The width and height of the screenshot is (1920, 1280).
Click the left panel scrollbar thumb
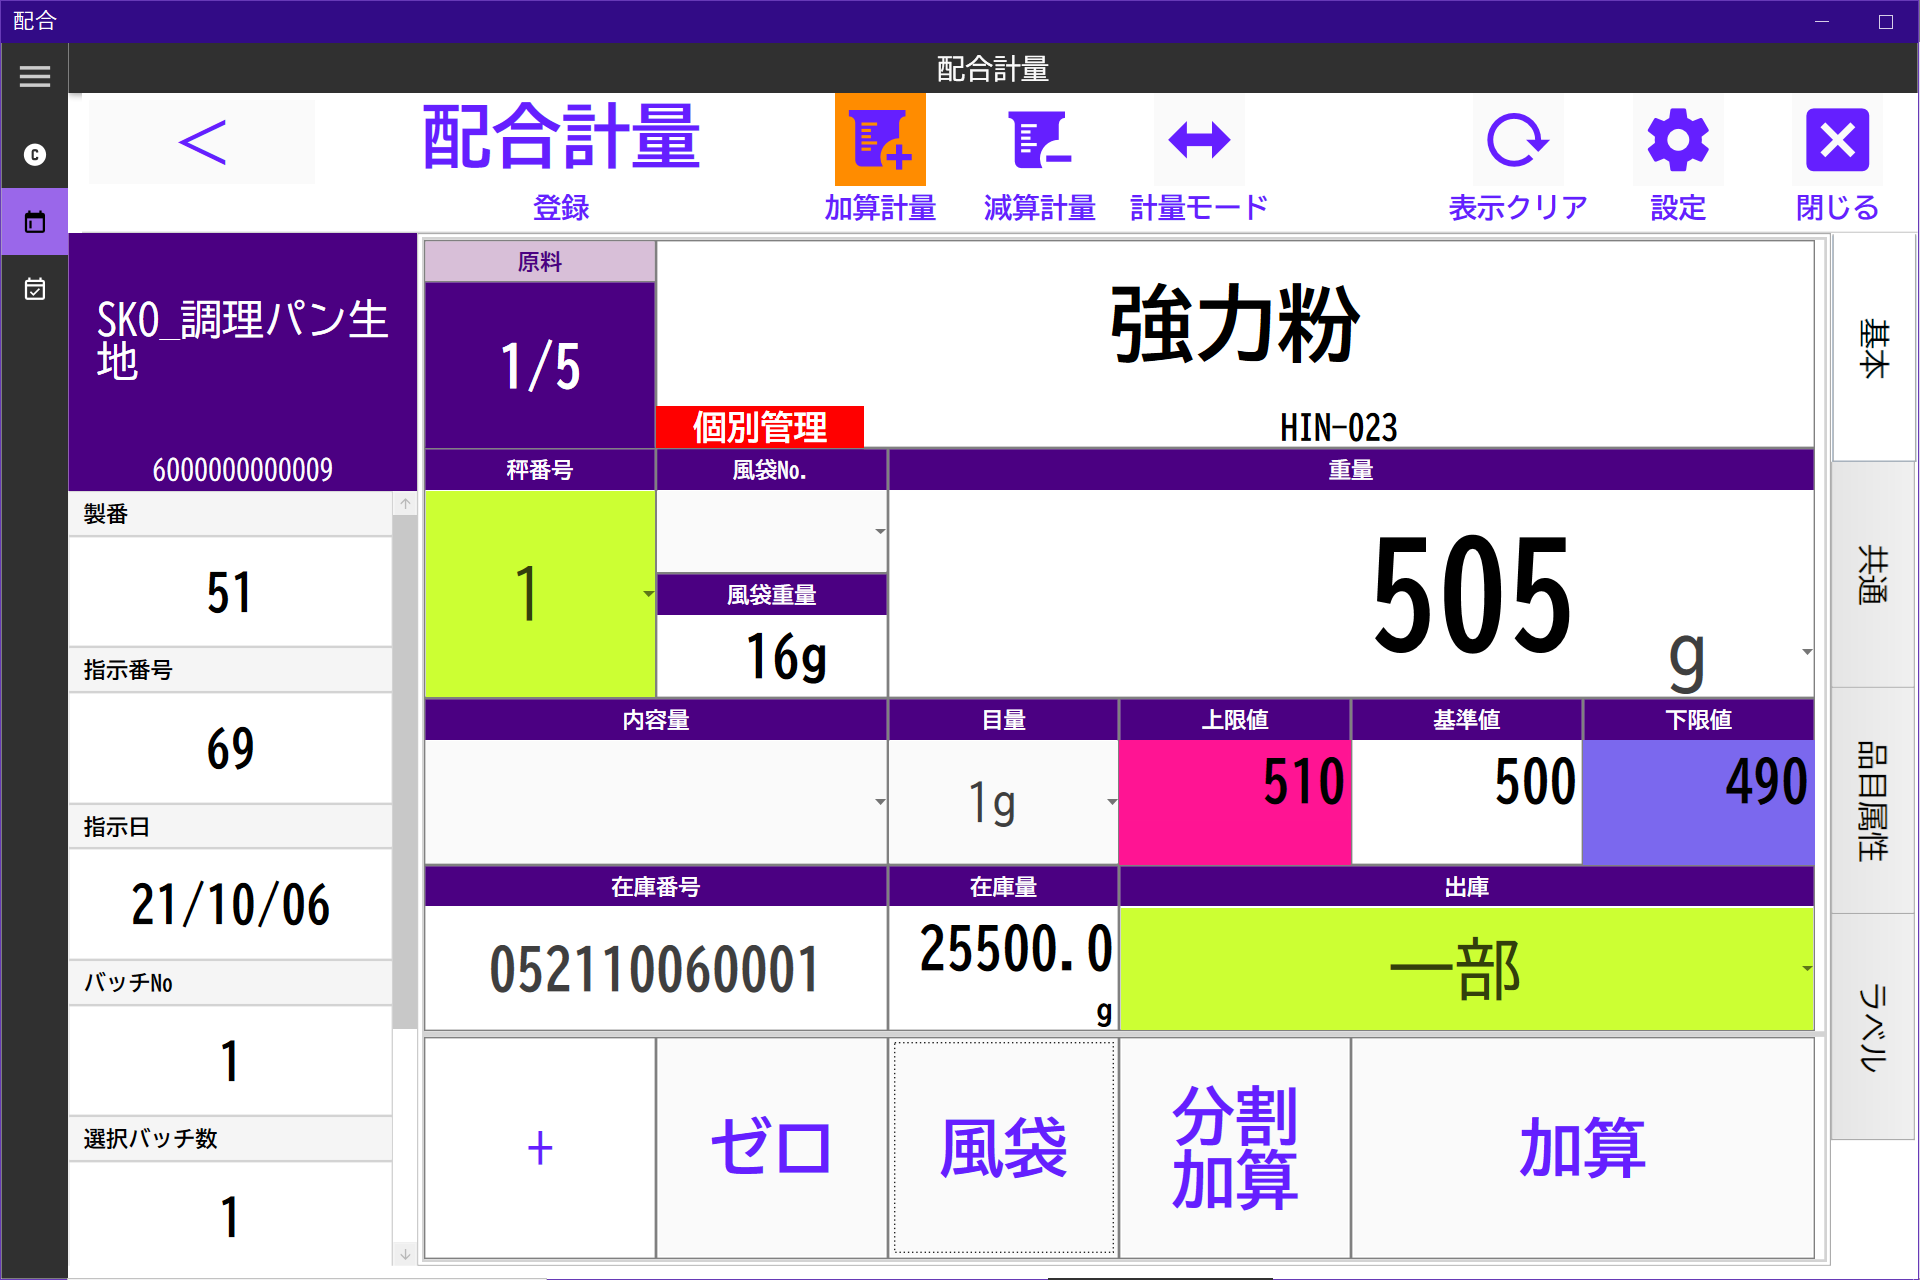click(x=405, y=772)
